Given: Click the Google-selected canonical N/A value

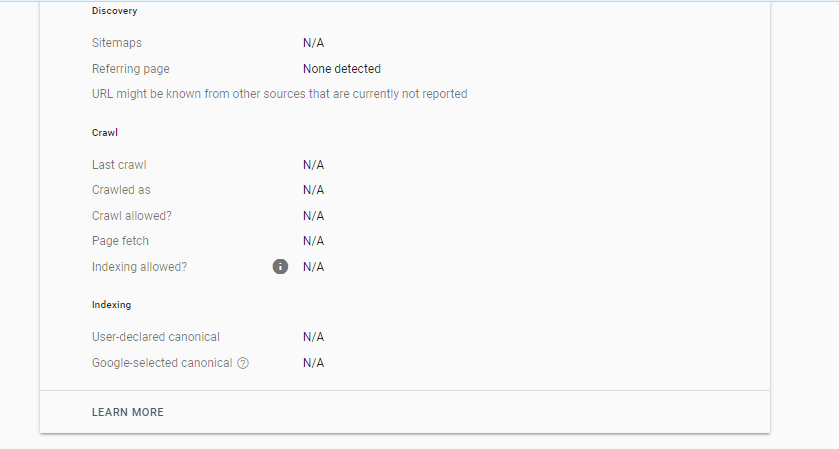Looking at the screenshot, I should click(x=314, y=363).
